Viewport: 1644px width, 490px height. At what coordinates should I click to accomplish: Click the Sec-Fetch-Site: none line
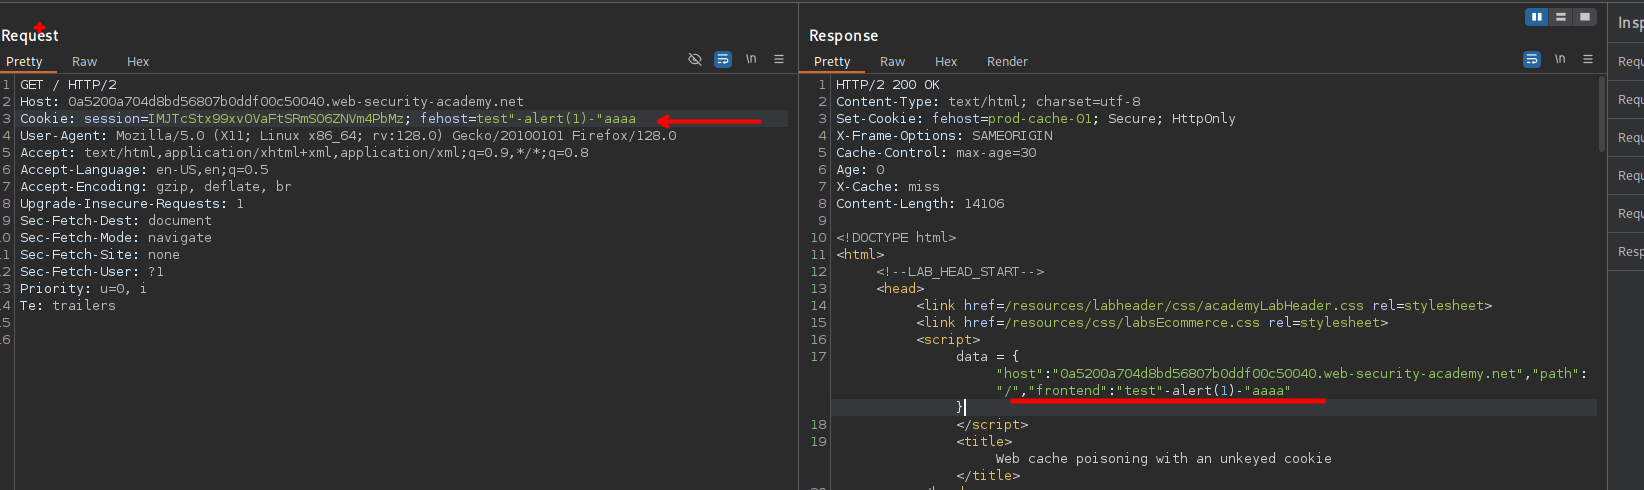(100, 255)
